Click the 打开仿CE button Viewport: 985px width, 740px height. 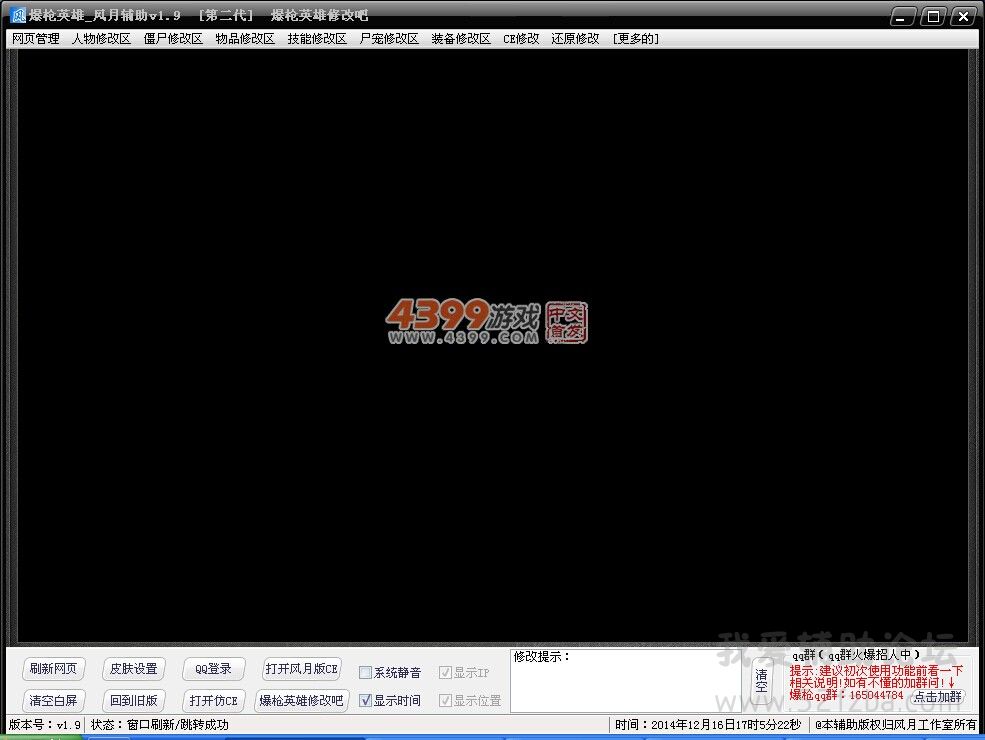tap(214, 700)
